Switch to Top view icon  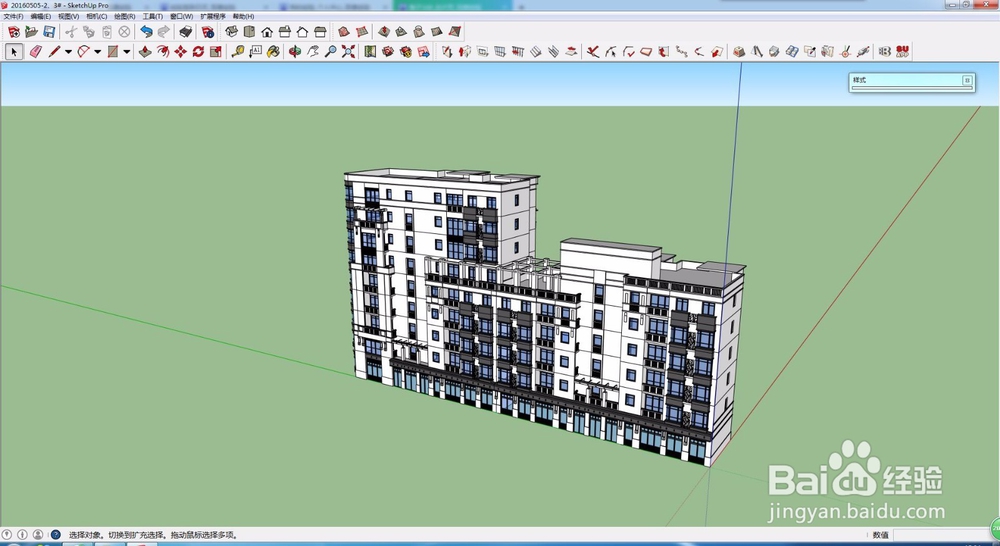tap(249, 32)
